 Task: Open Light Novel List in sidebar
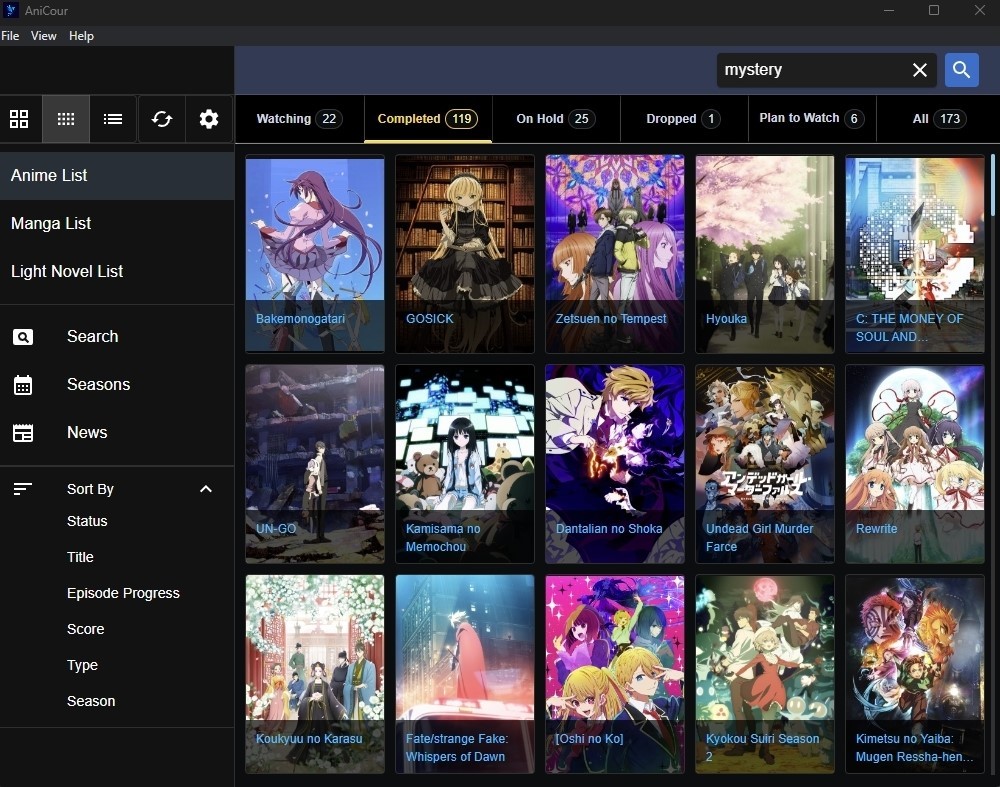pyautogui.click(x=117, y=271)
